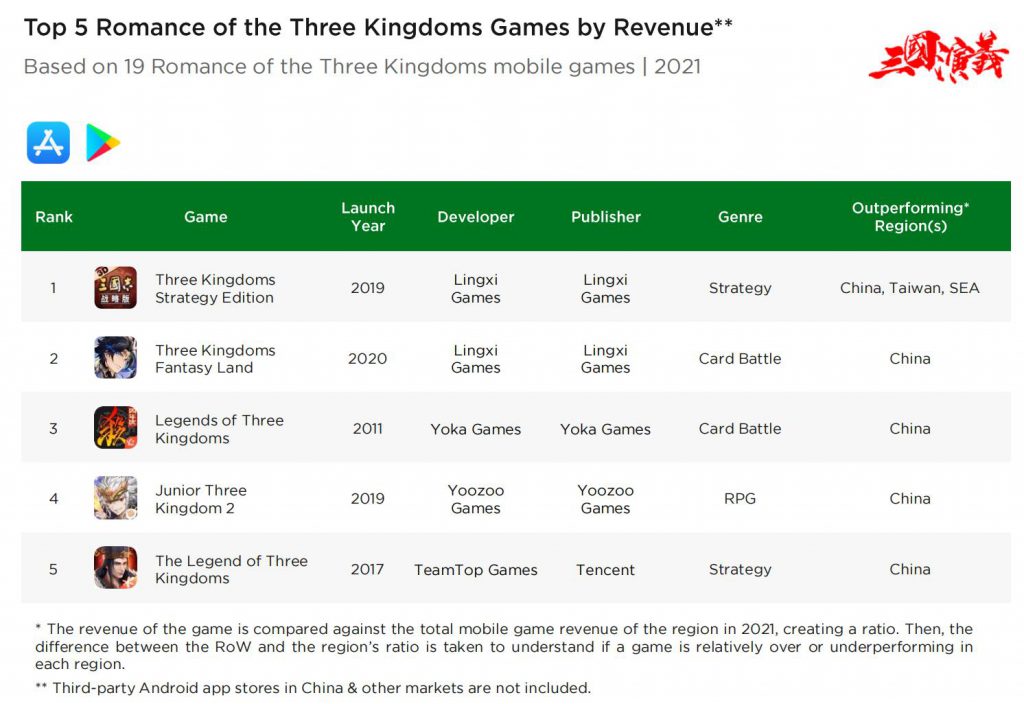Click the Tencent publisher cell
Screen dimensions: 1024x704
point(605,570)
